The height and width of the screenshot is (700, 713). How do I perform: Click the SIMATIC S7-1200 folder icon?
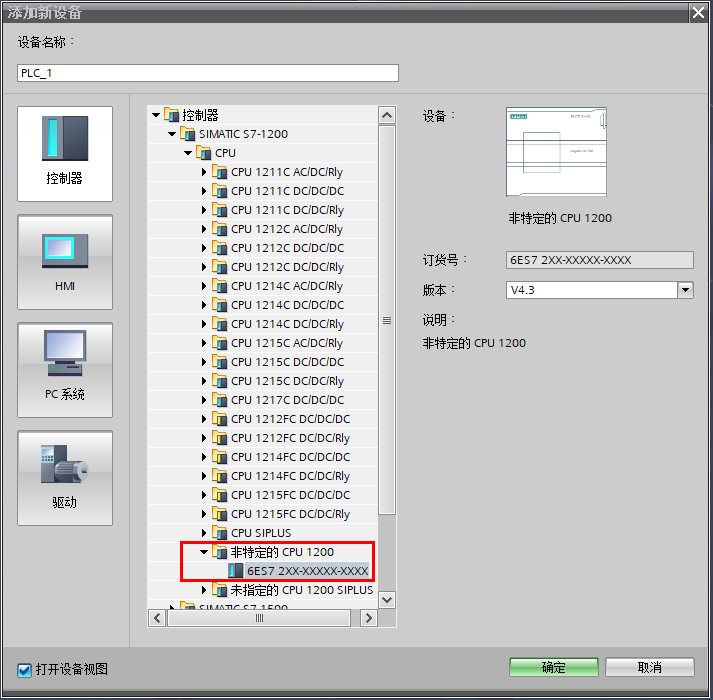tap(187, 134)
